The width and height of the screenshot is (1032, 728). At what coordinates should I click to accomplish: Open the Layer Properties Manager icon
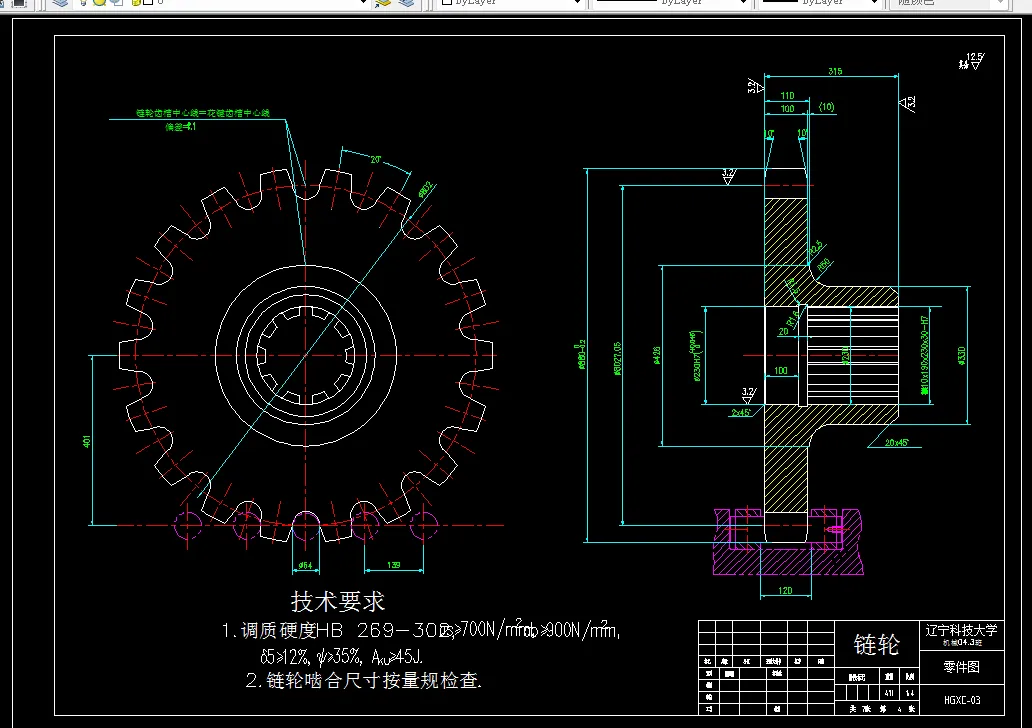(x=60, y=3)
